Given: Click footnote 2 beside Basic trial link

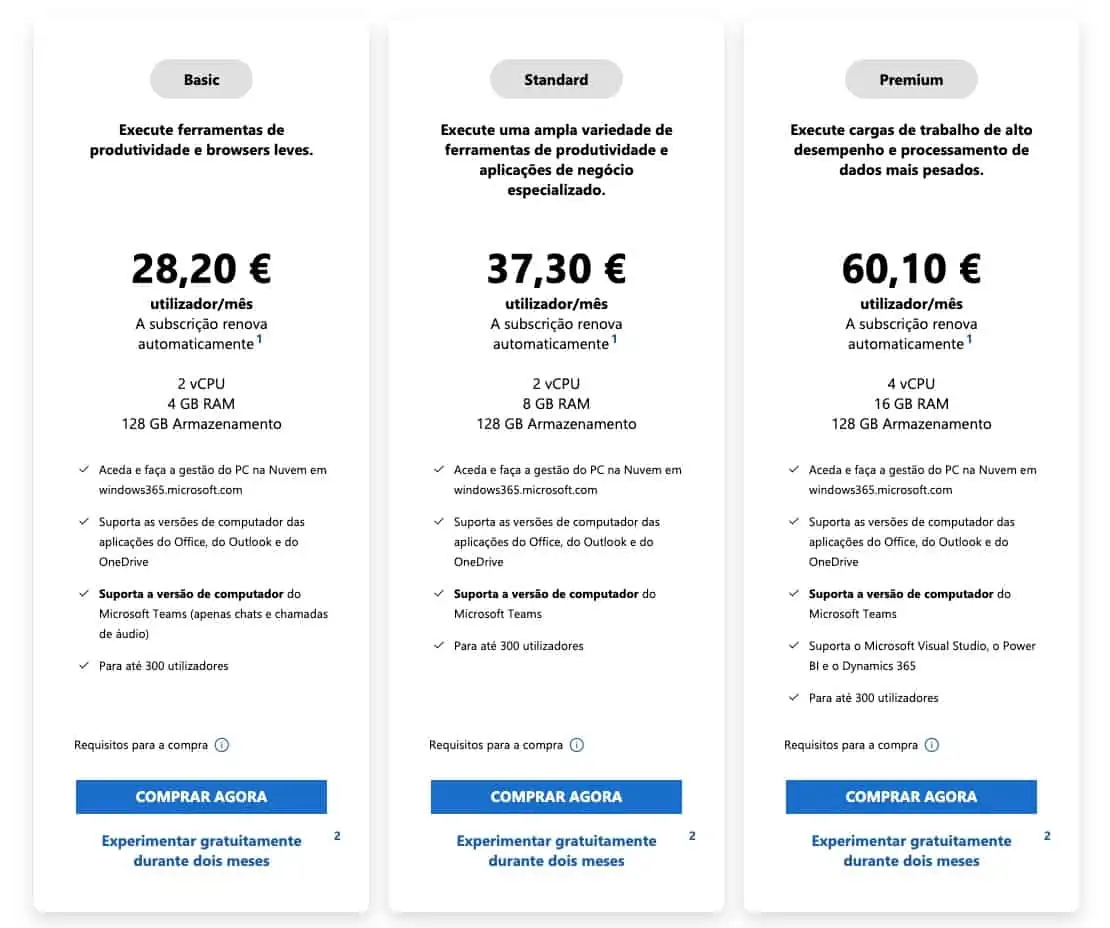Looking at the screenshot, I should [x=337, y=836].
